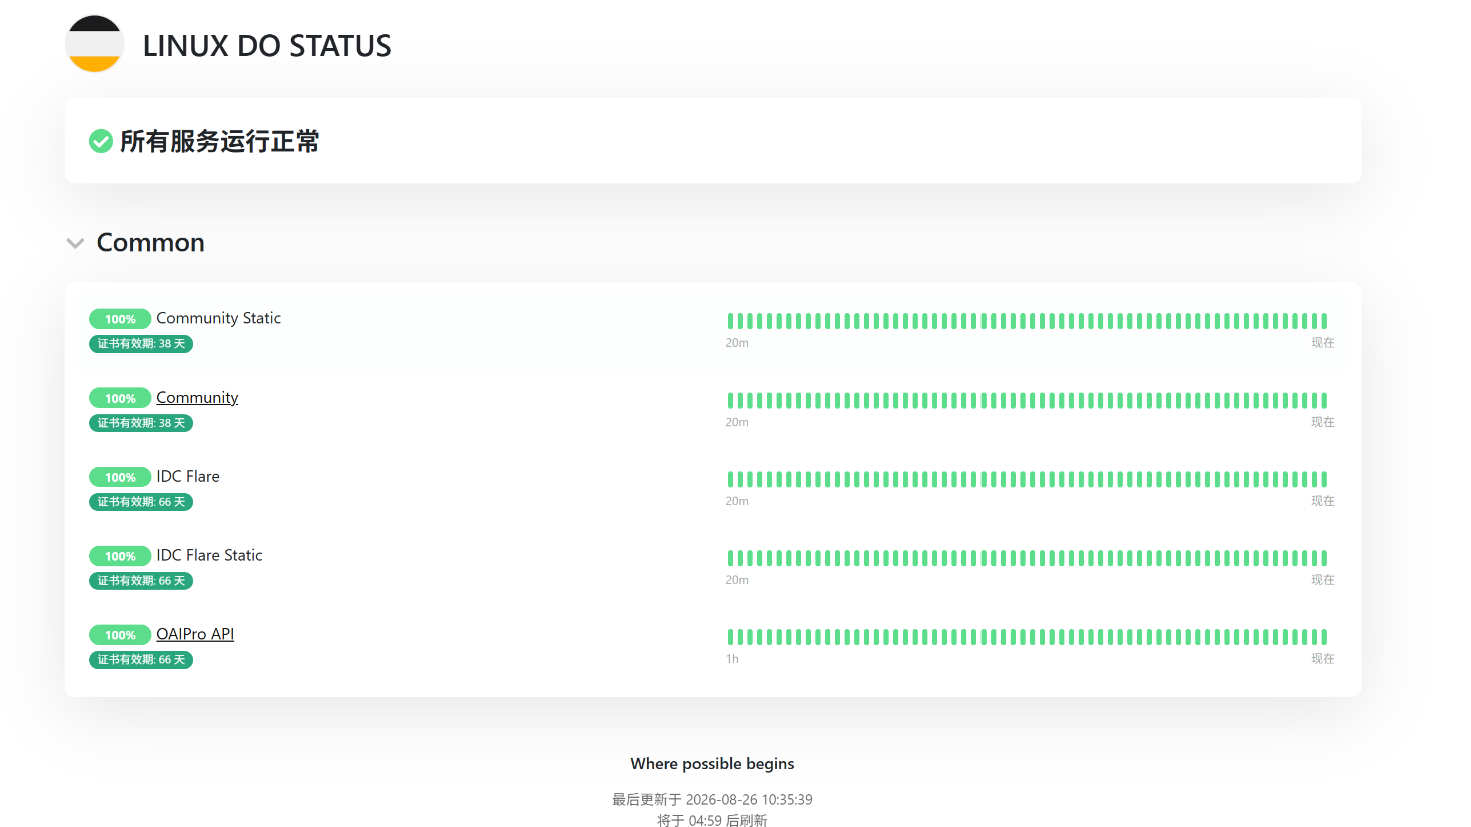Click the Community row uptime heartbeat bar
Image resolution: width=1471 pixels, height=827 pixels.
[1027, 400]
